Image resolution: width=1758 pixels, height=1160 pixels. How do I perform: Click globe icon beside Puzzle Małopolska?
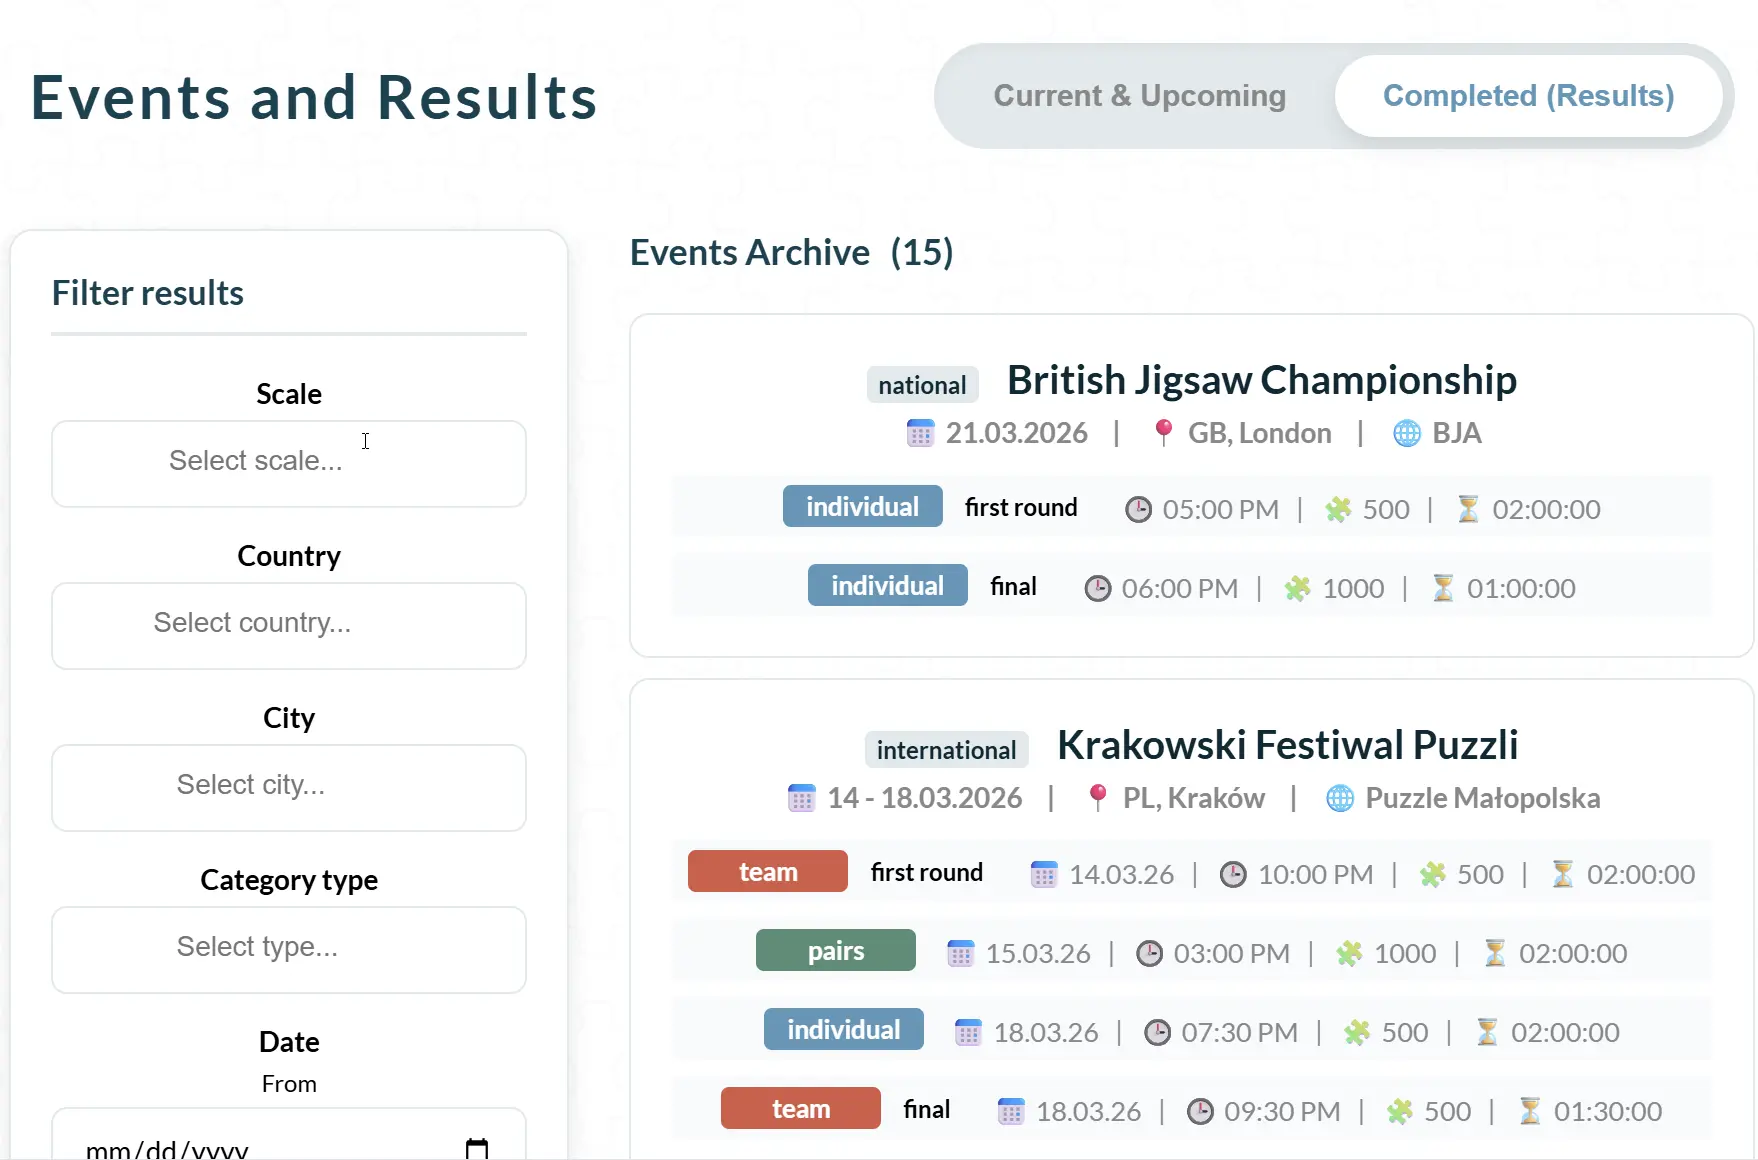coord(1340,799)
